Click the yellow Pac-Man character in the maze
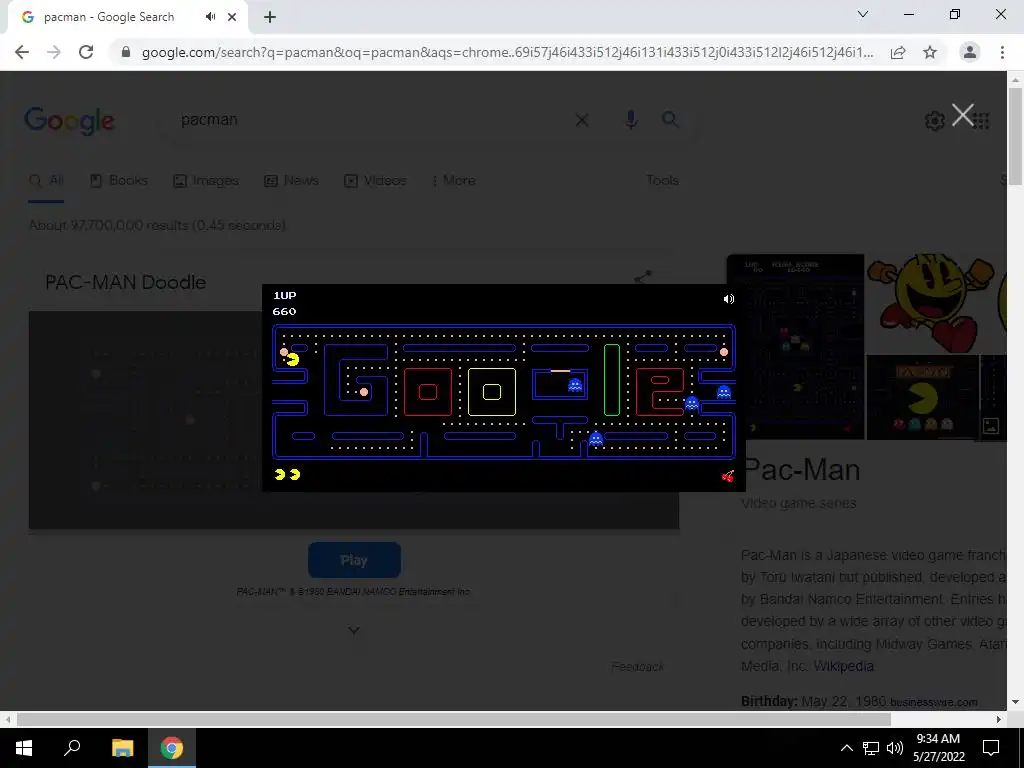The image size is (1024, 768). click(x=293, y=359)
